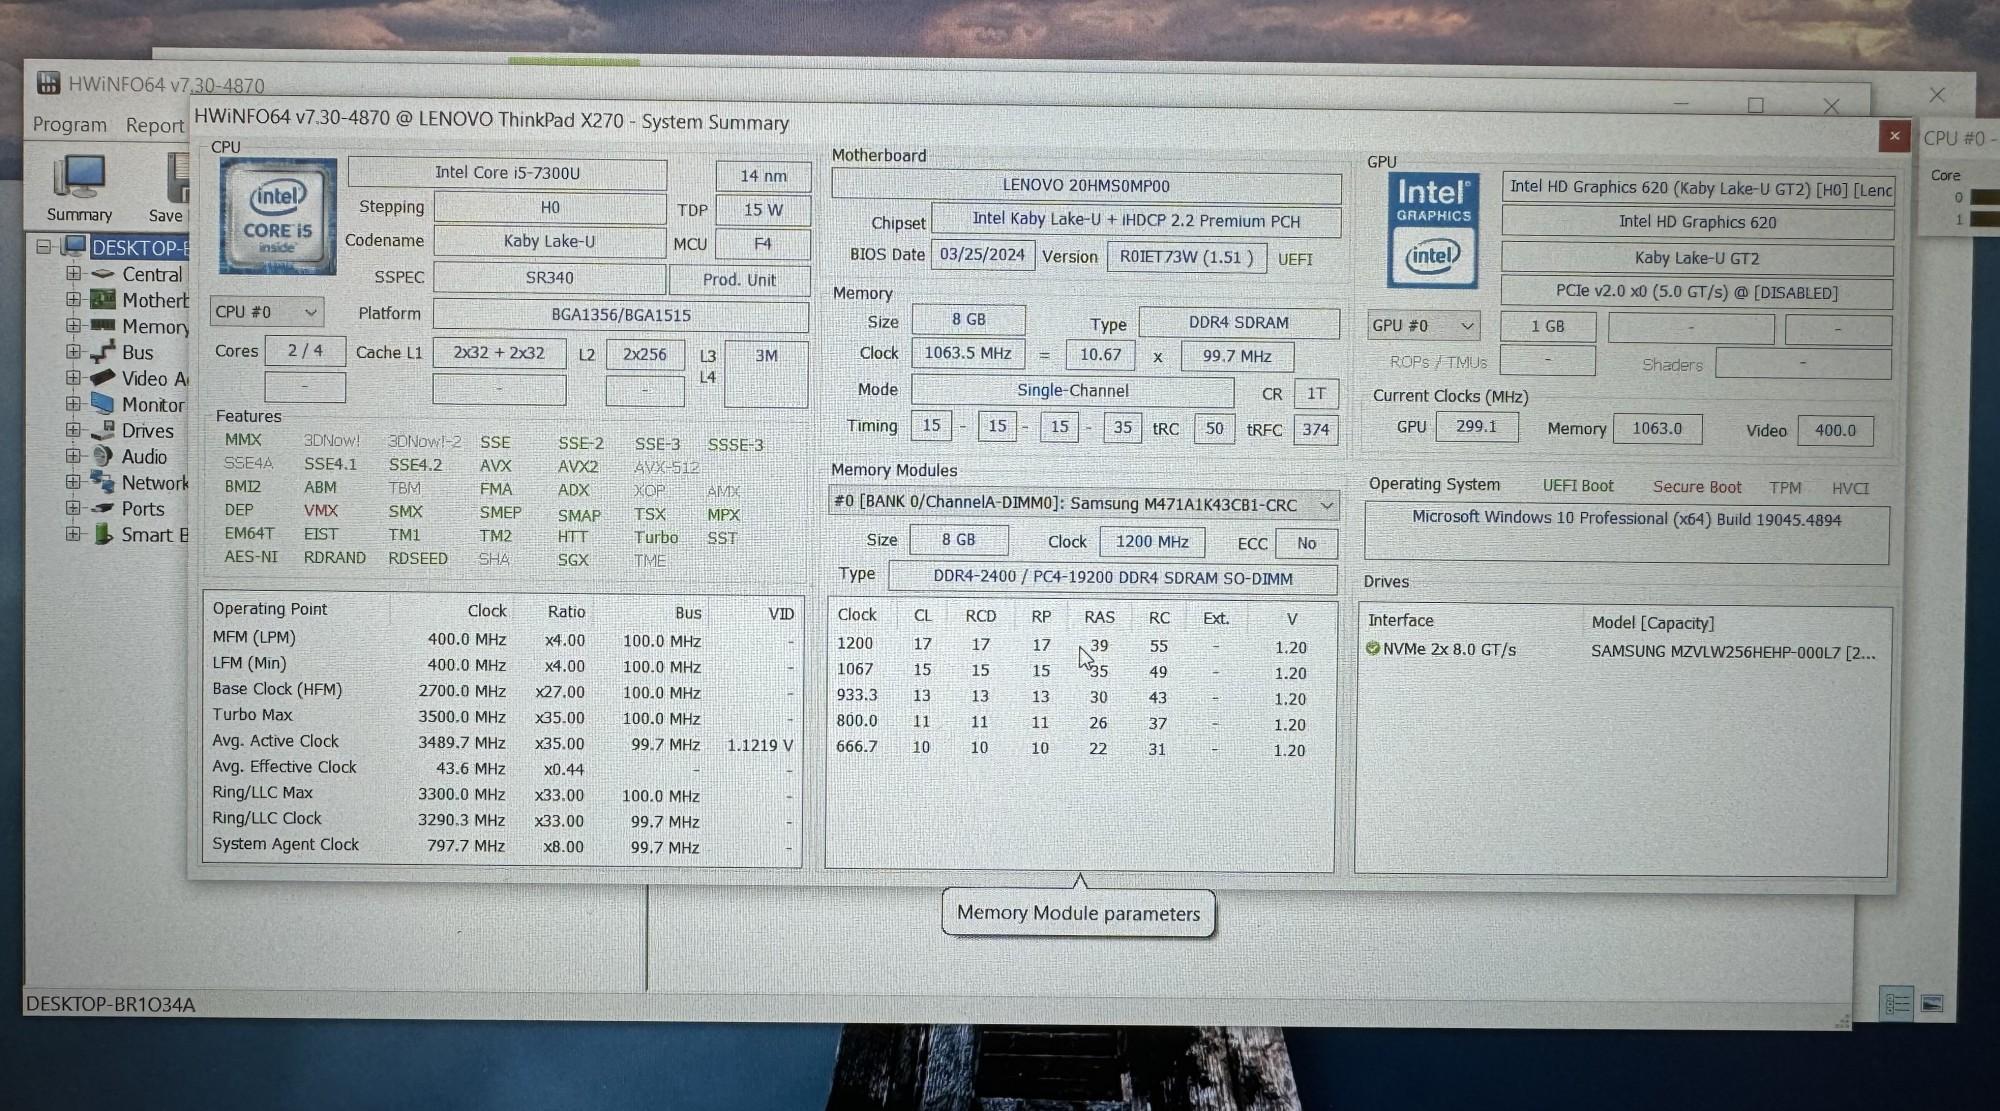Click the Single-Channel mode field
The height and width of the screenshot is (1111, 2000).
[x=1072, y=391]
